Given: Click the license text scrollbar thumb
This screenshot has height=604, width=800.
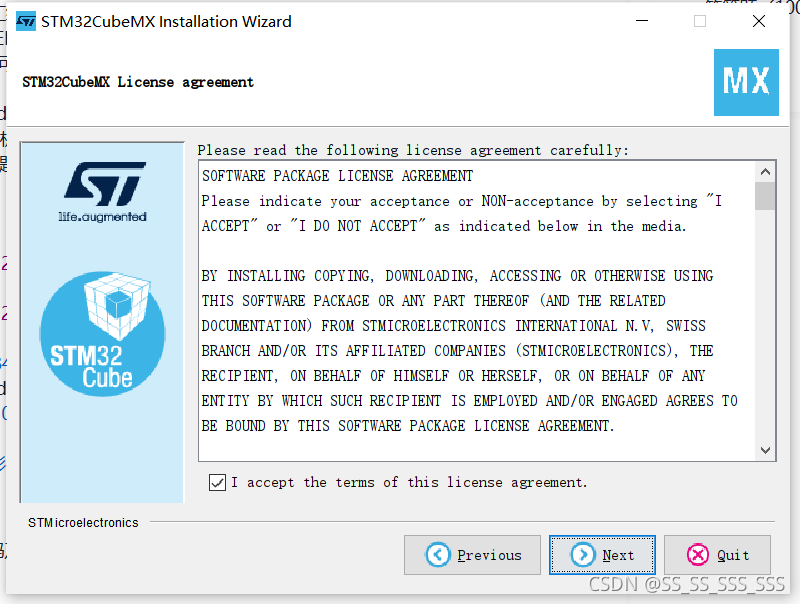Looking at the screenshot, I should point(765,196).
